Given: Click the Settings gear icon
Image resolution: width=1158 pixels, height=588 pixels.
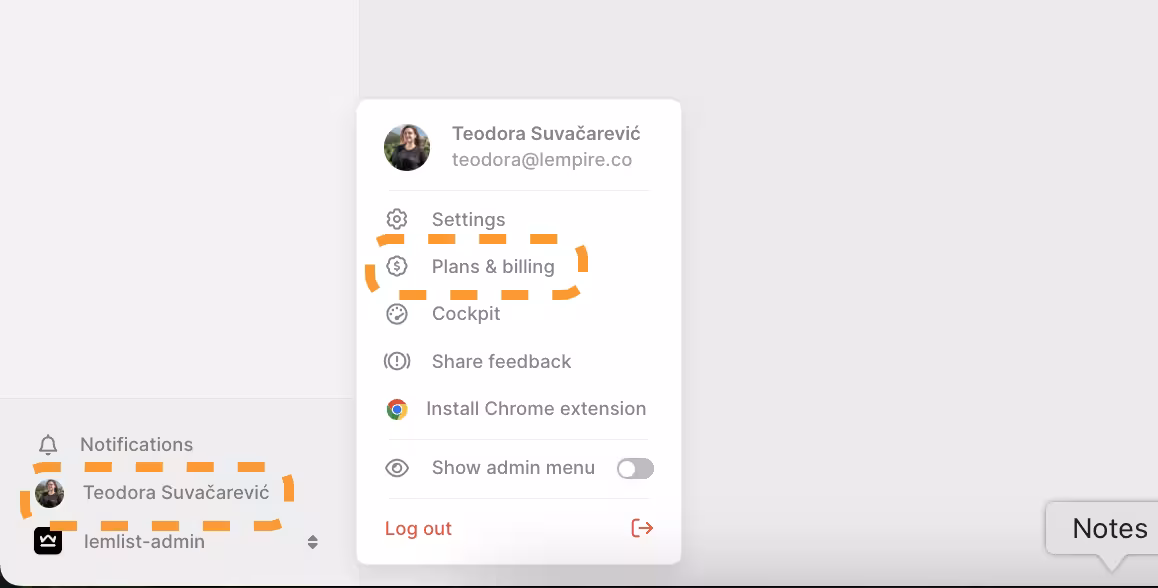Looking at the screenshot, I should click(x=397, y=219).
